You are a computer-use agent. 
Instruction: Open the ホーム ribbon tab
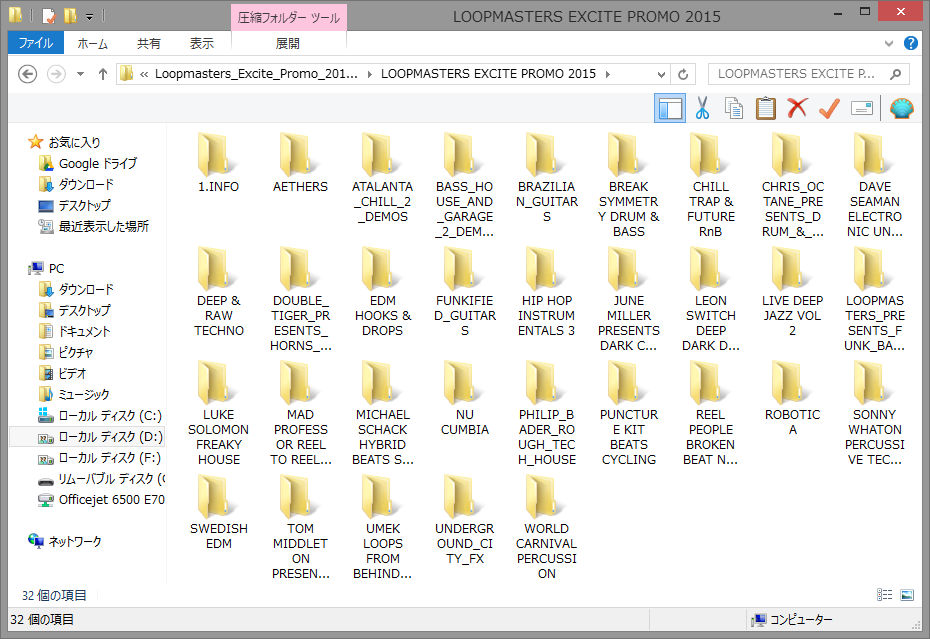tap(93, 43)
